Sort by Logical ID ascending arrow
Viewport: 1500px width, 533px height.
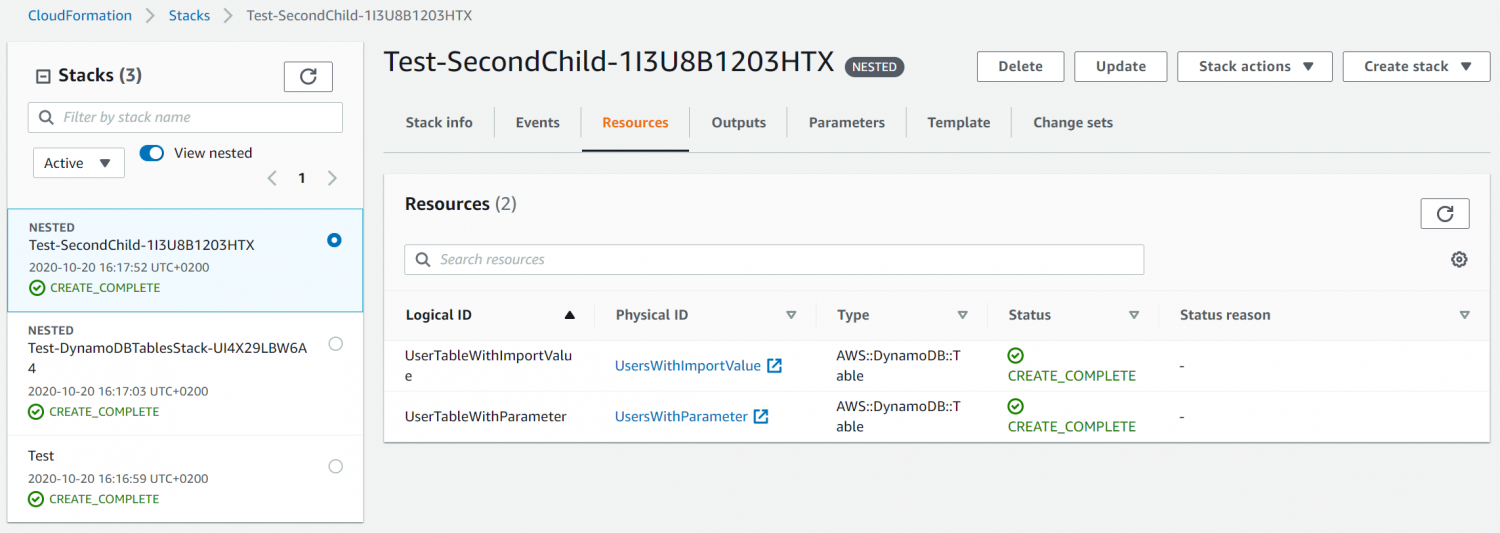click(570, 315)
